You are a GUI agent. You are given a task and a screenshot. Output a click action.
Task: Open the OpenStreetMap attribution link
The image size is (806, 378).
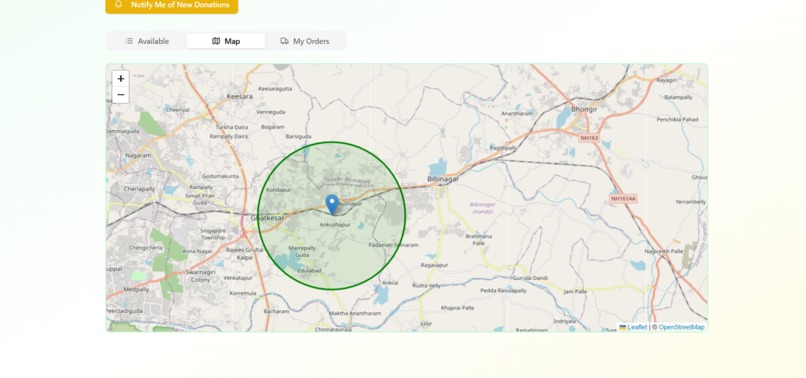pos(682,327)
